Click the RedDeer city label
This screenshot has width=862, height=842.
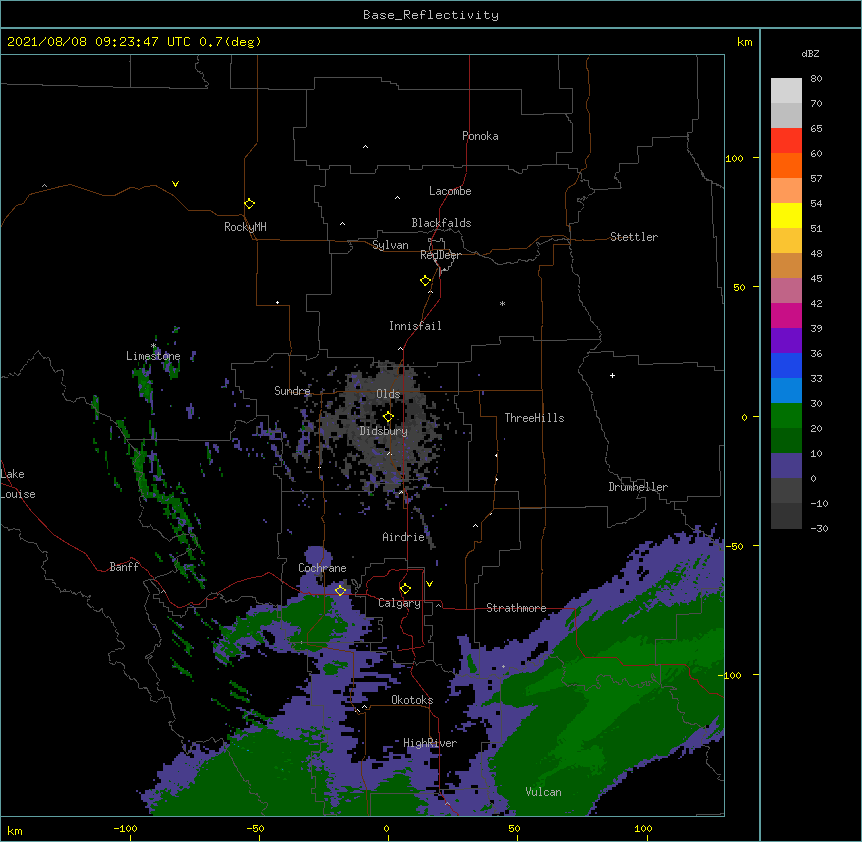pyautogui.click(x=440, y=255)
